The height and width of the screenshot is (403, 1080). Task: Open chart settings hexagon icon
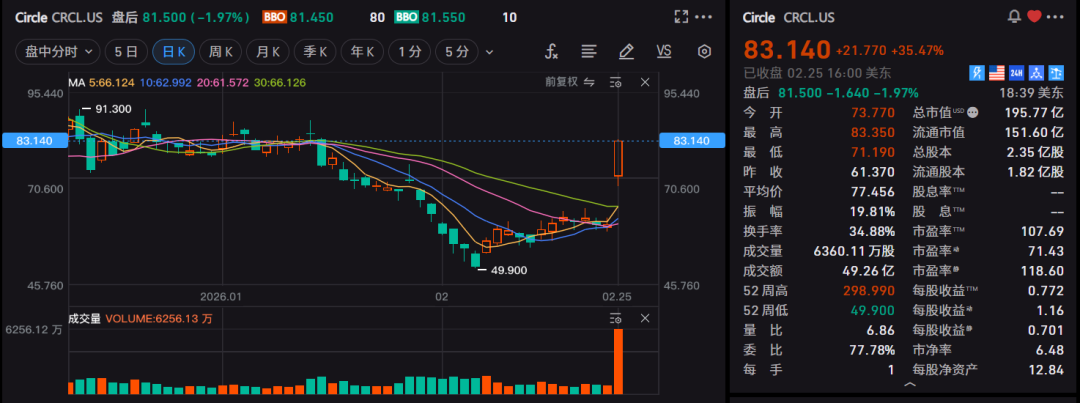tap(704, 51)
